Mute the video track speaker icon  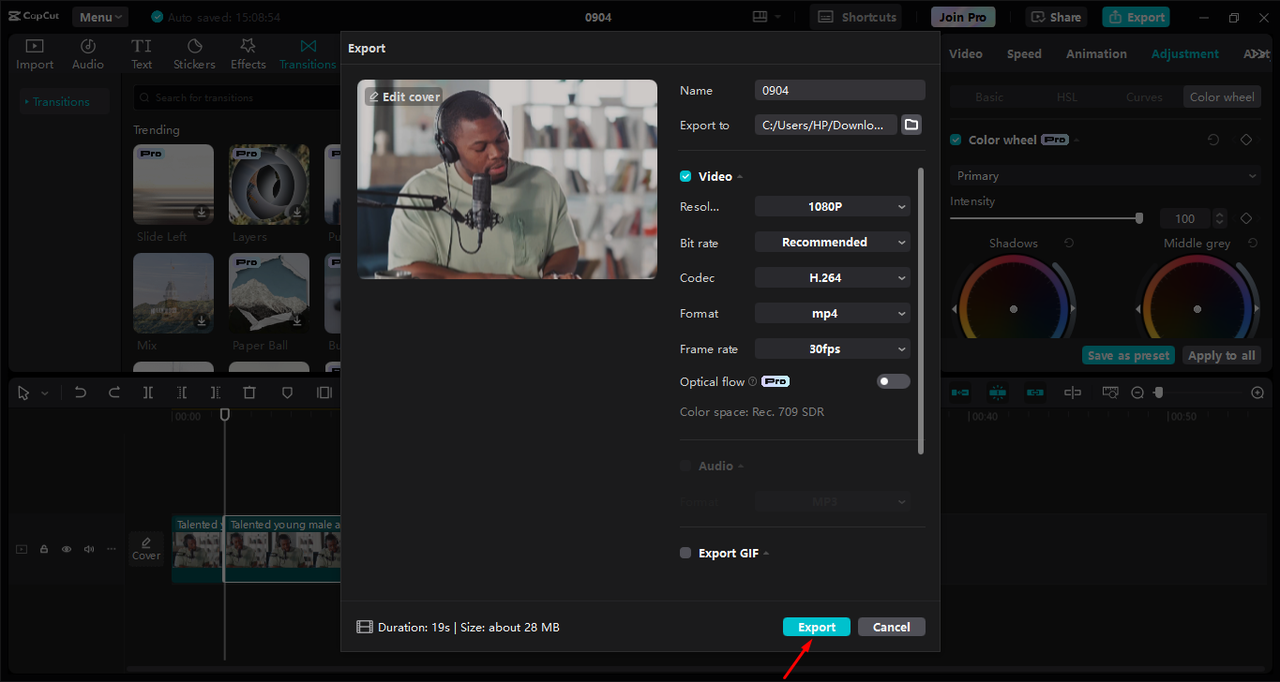(x=89, y=549)
